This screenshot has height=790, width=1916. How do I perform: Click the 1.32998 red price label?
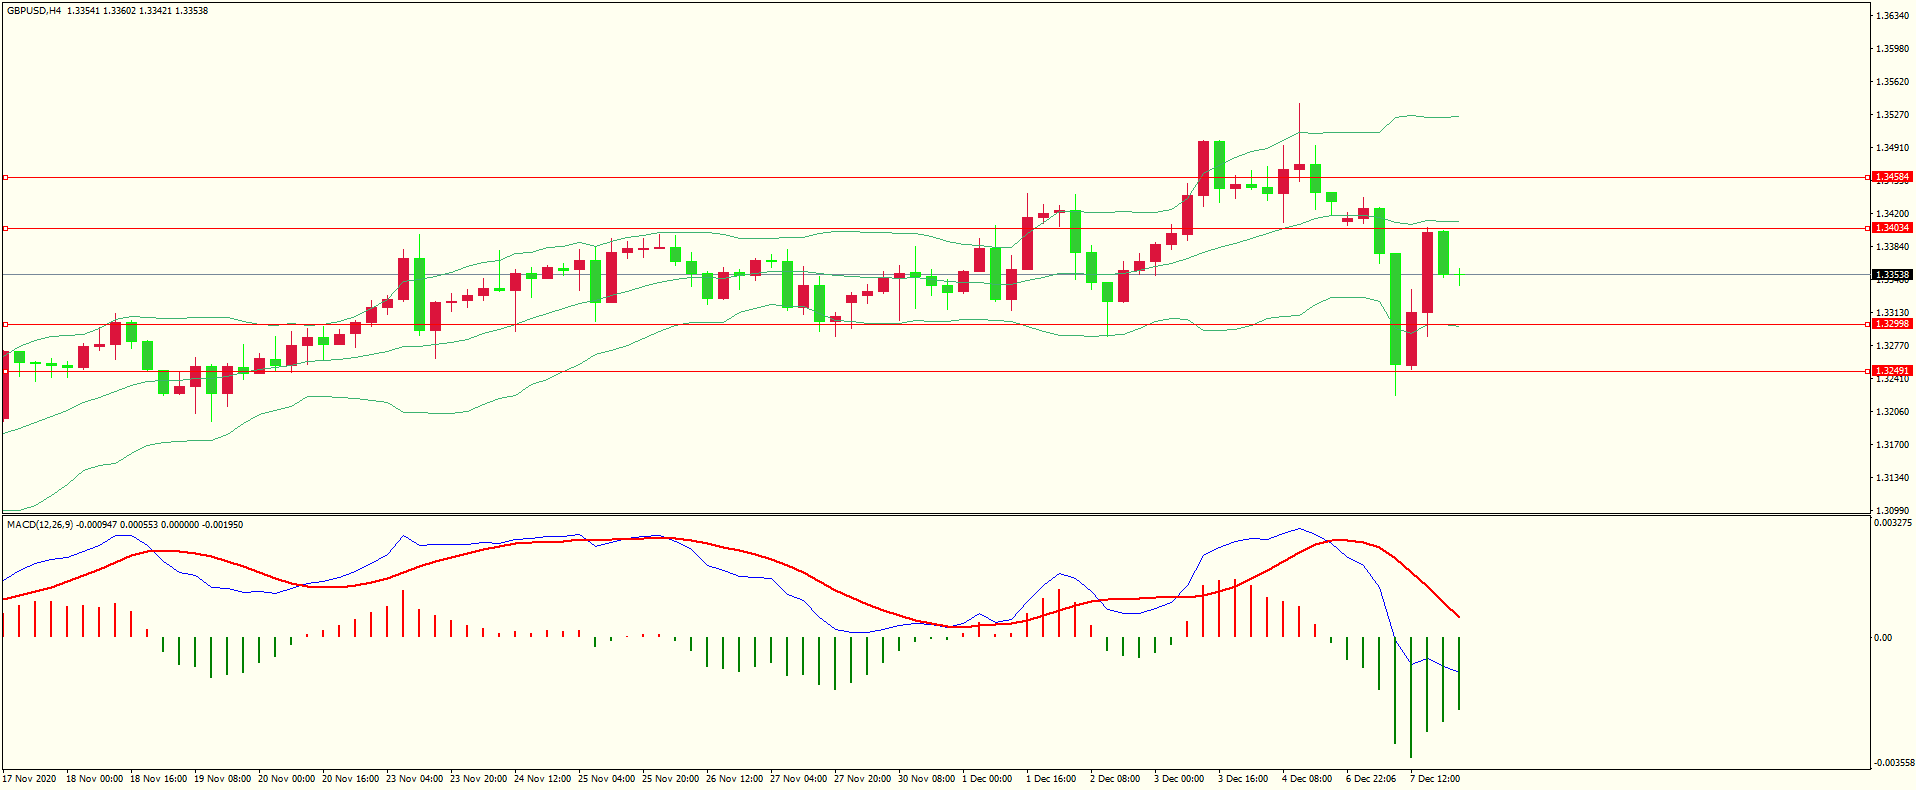[1891, 324]
